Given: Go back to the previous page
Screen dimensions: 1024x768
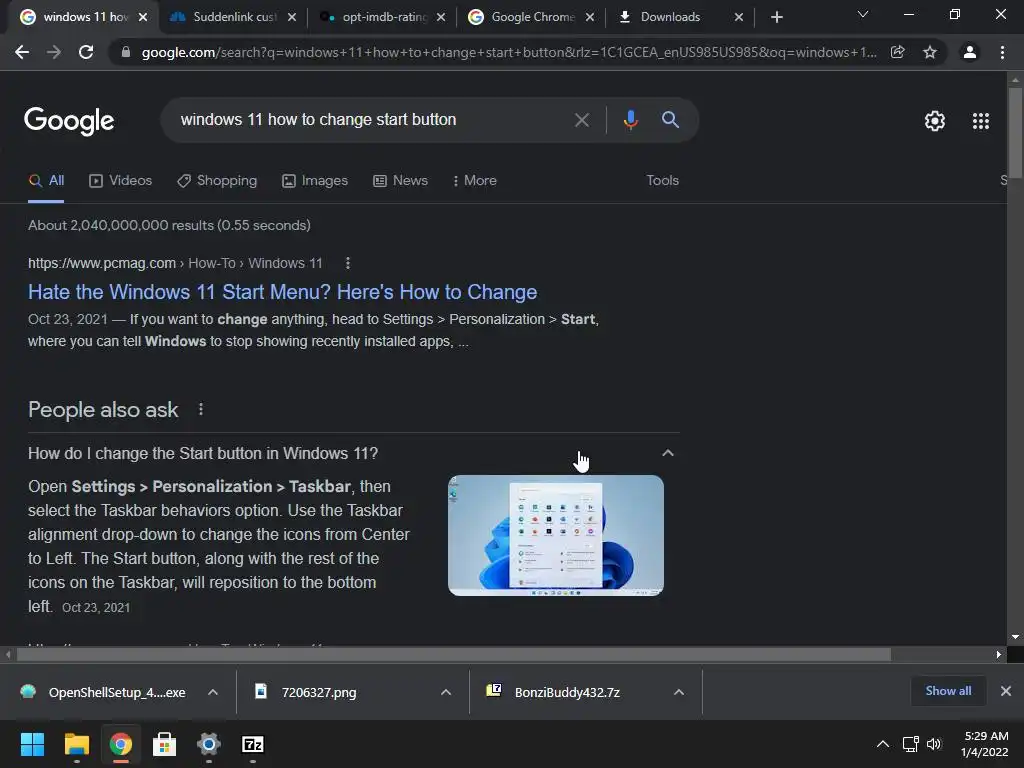Looking at the screenshot, I should (22, 52).
